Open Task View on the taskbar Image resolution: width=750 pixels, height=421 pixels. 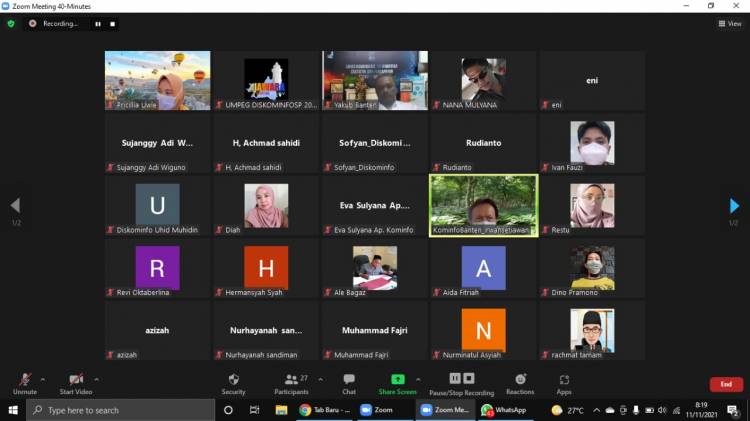pos(254,410)
